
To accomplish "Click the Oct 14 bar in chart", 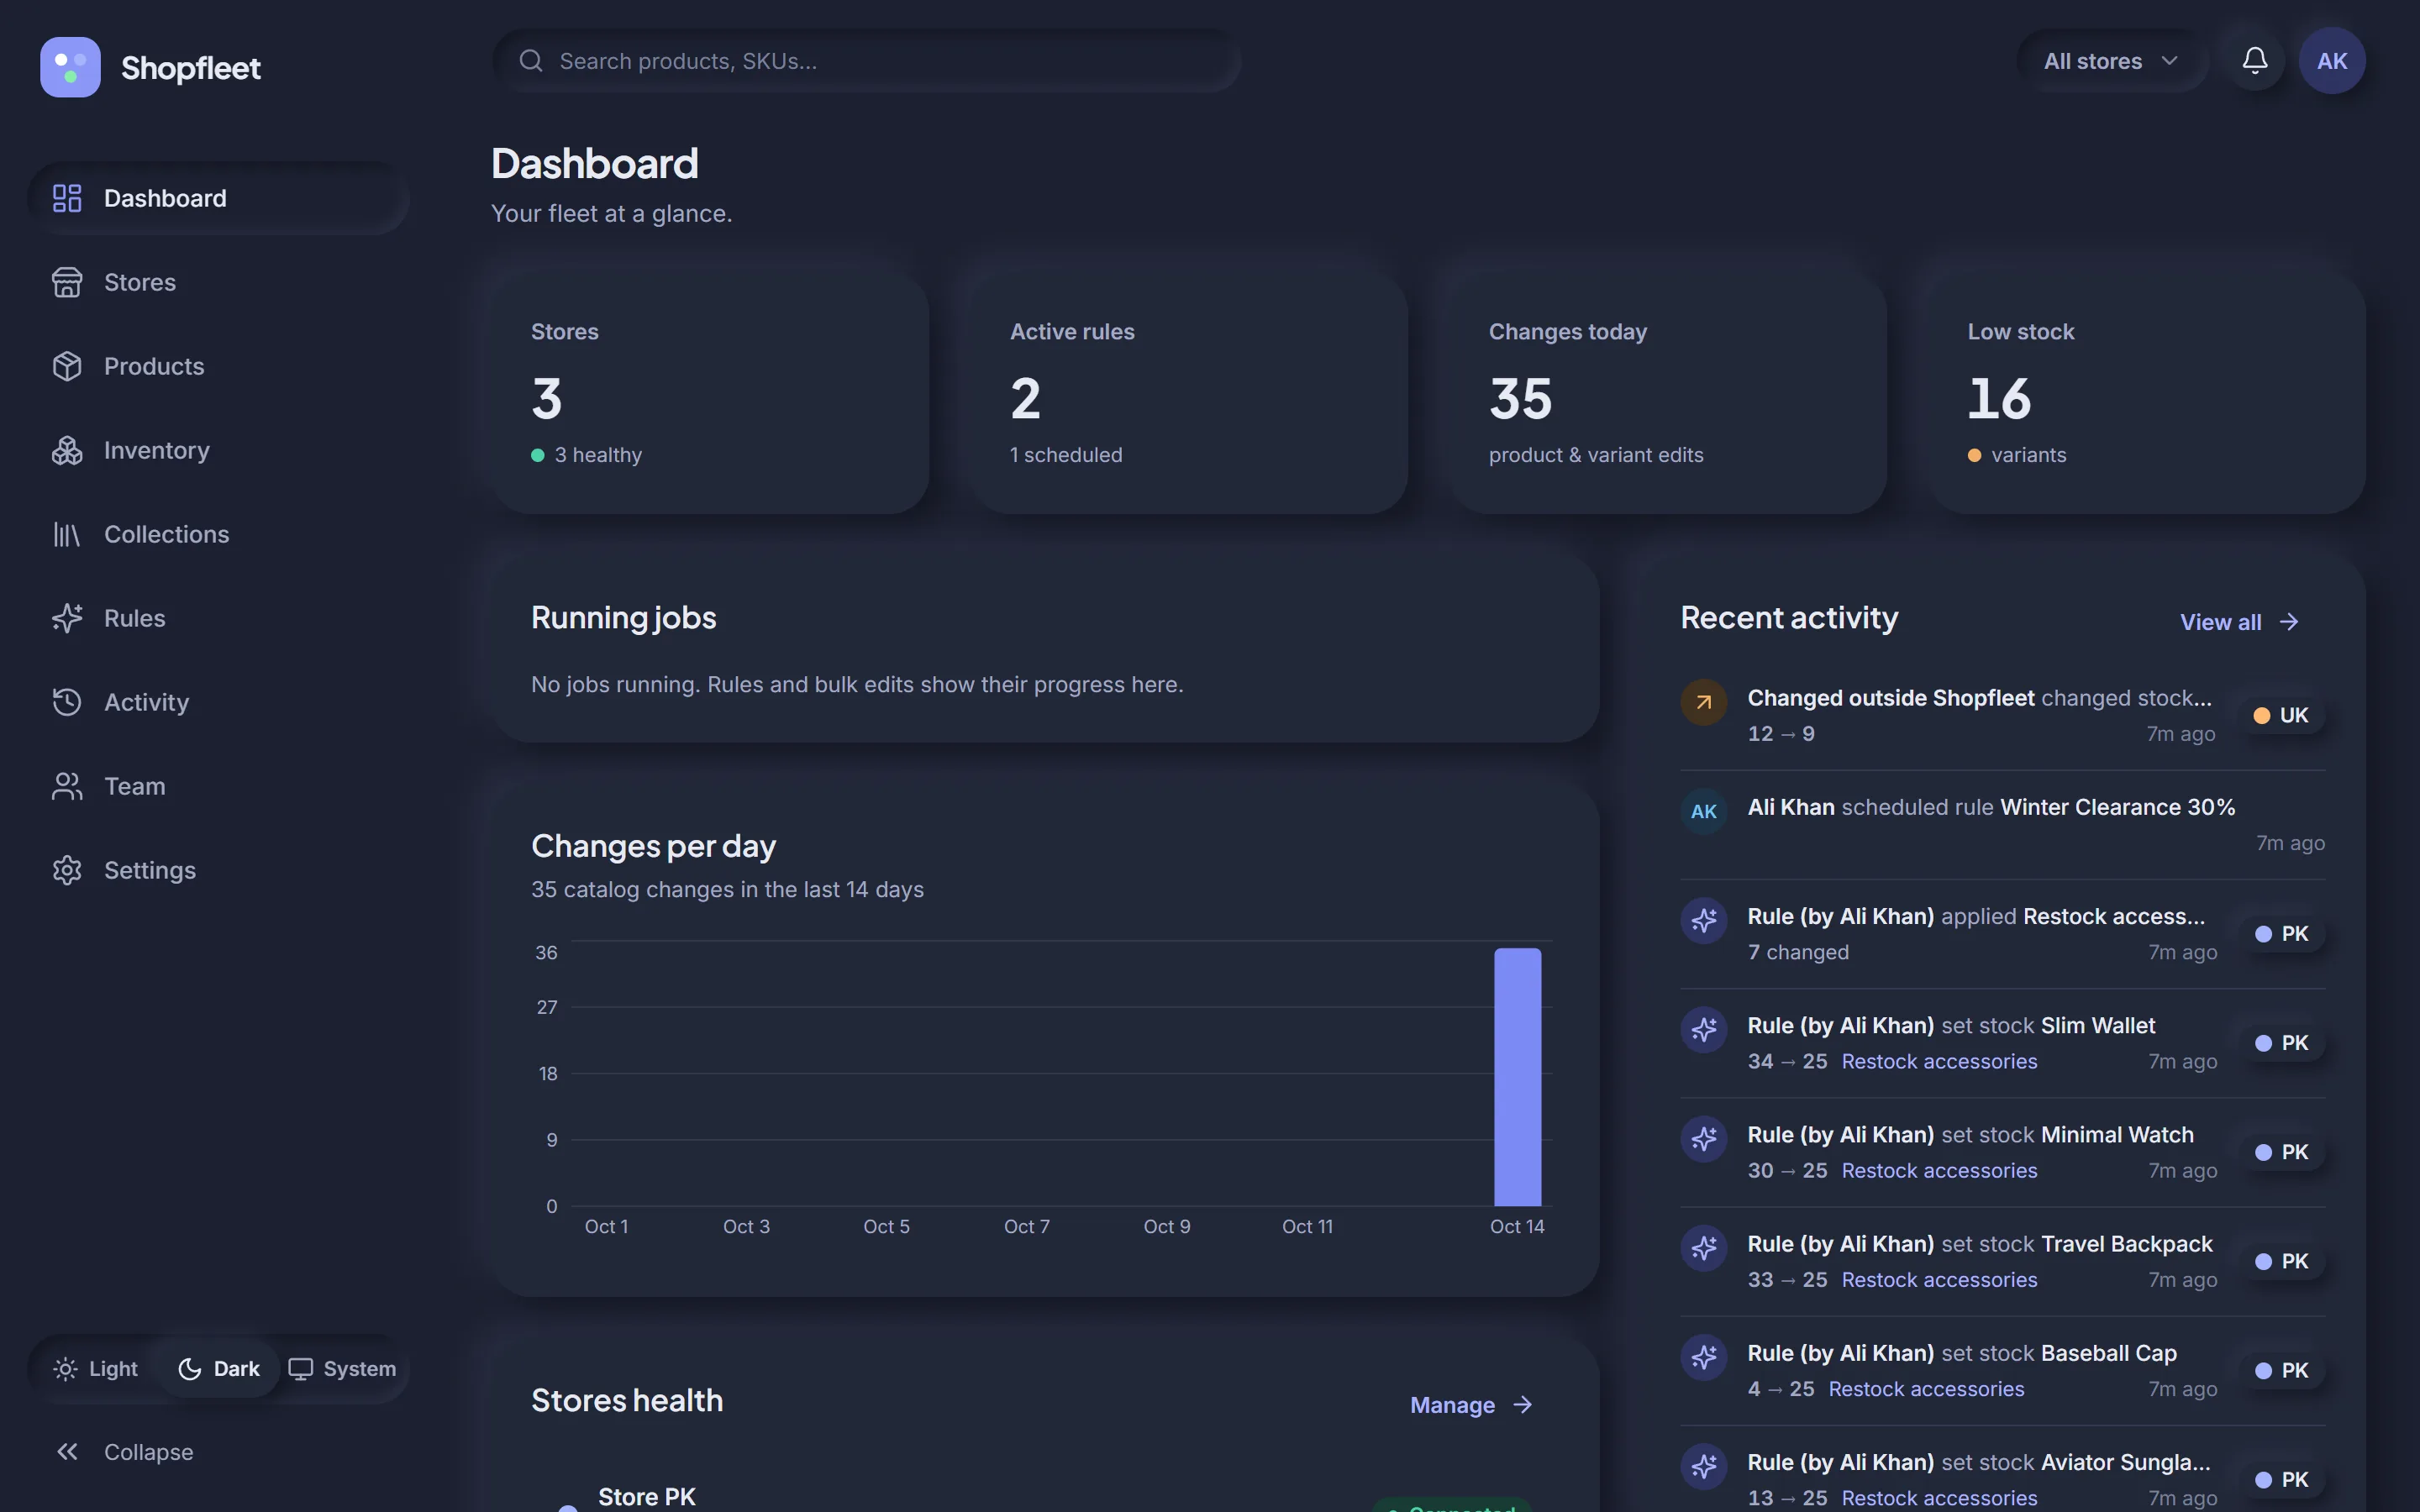I will coord(1517,1077).
